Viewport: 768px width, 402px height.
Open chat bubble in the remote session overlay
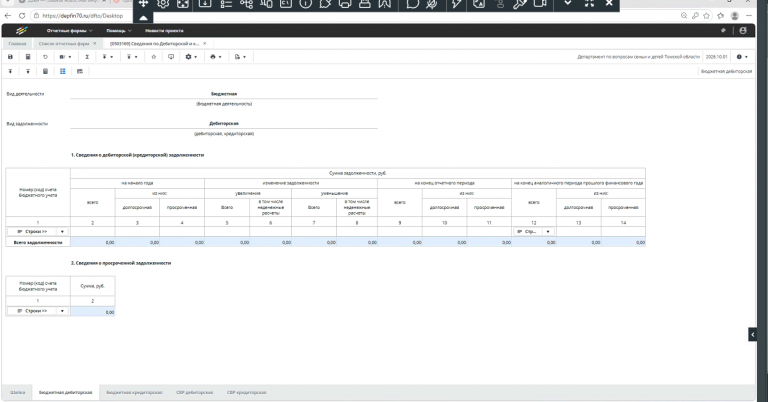413,4
